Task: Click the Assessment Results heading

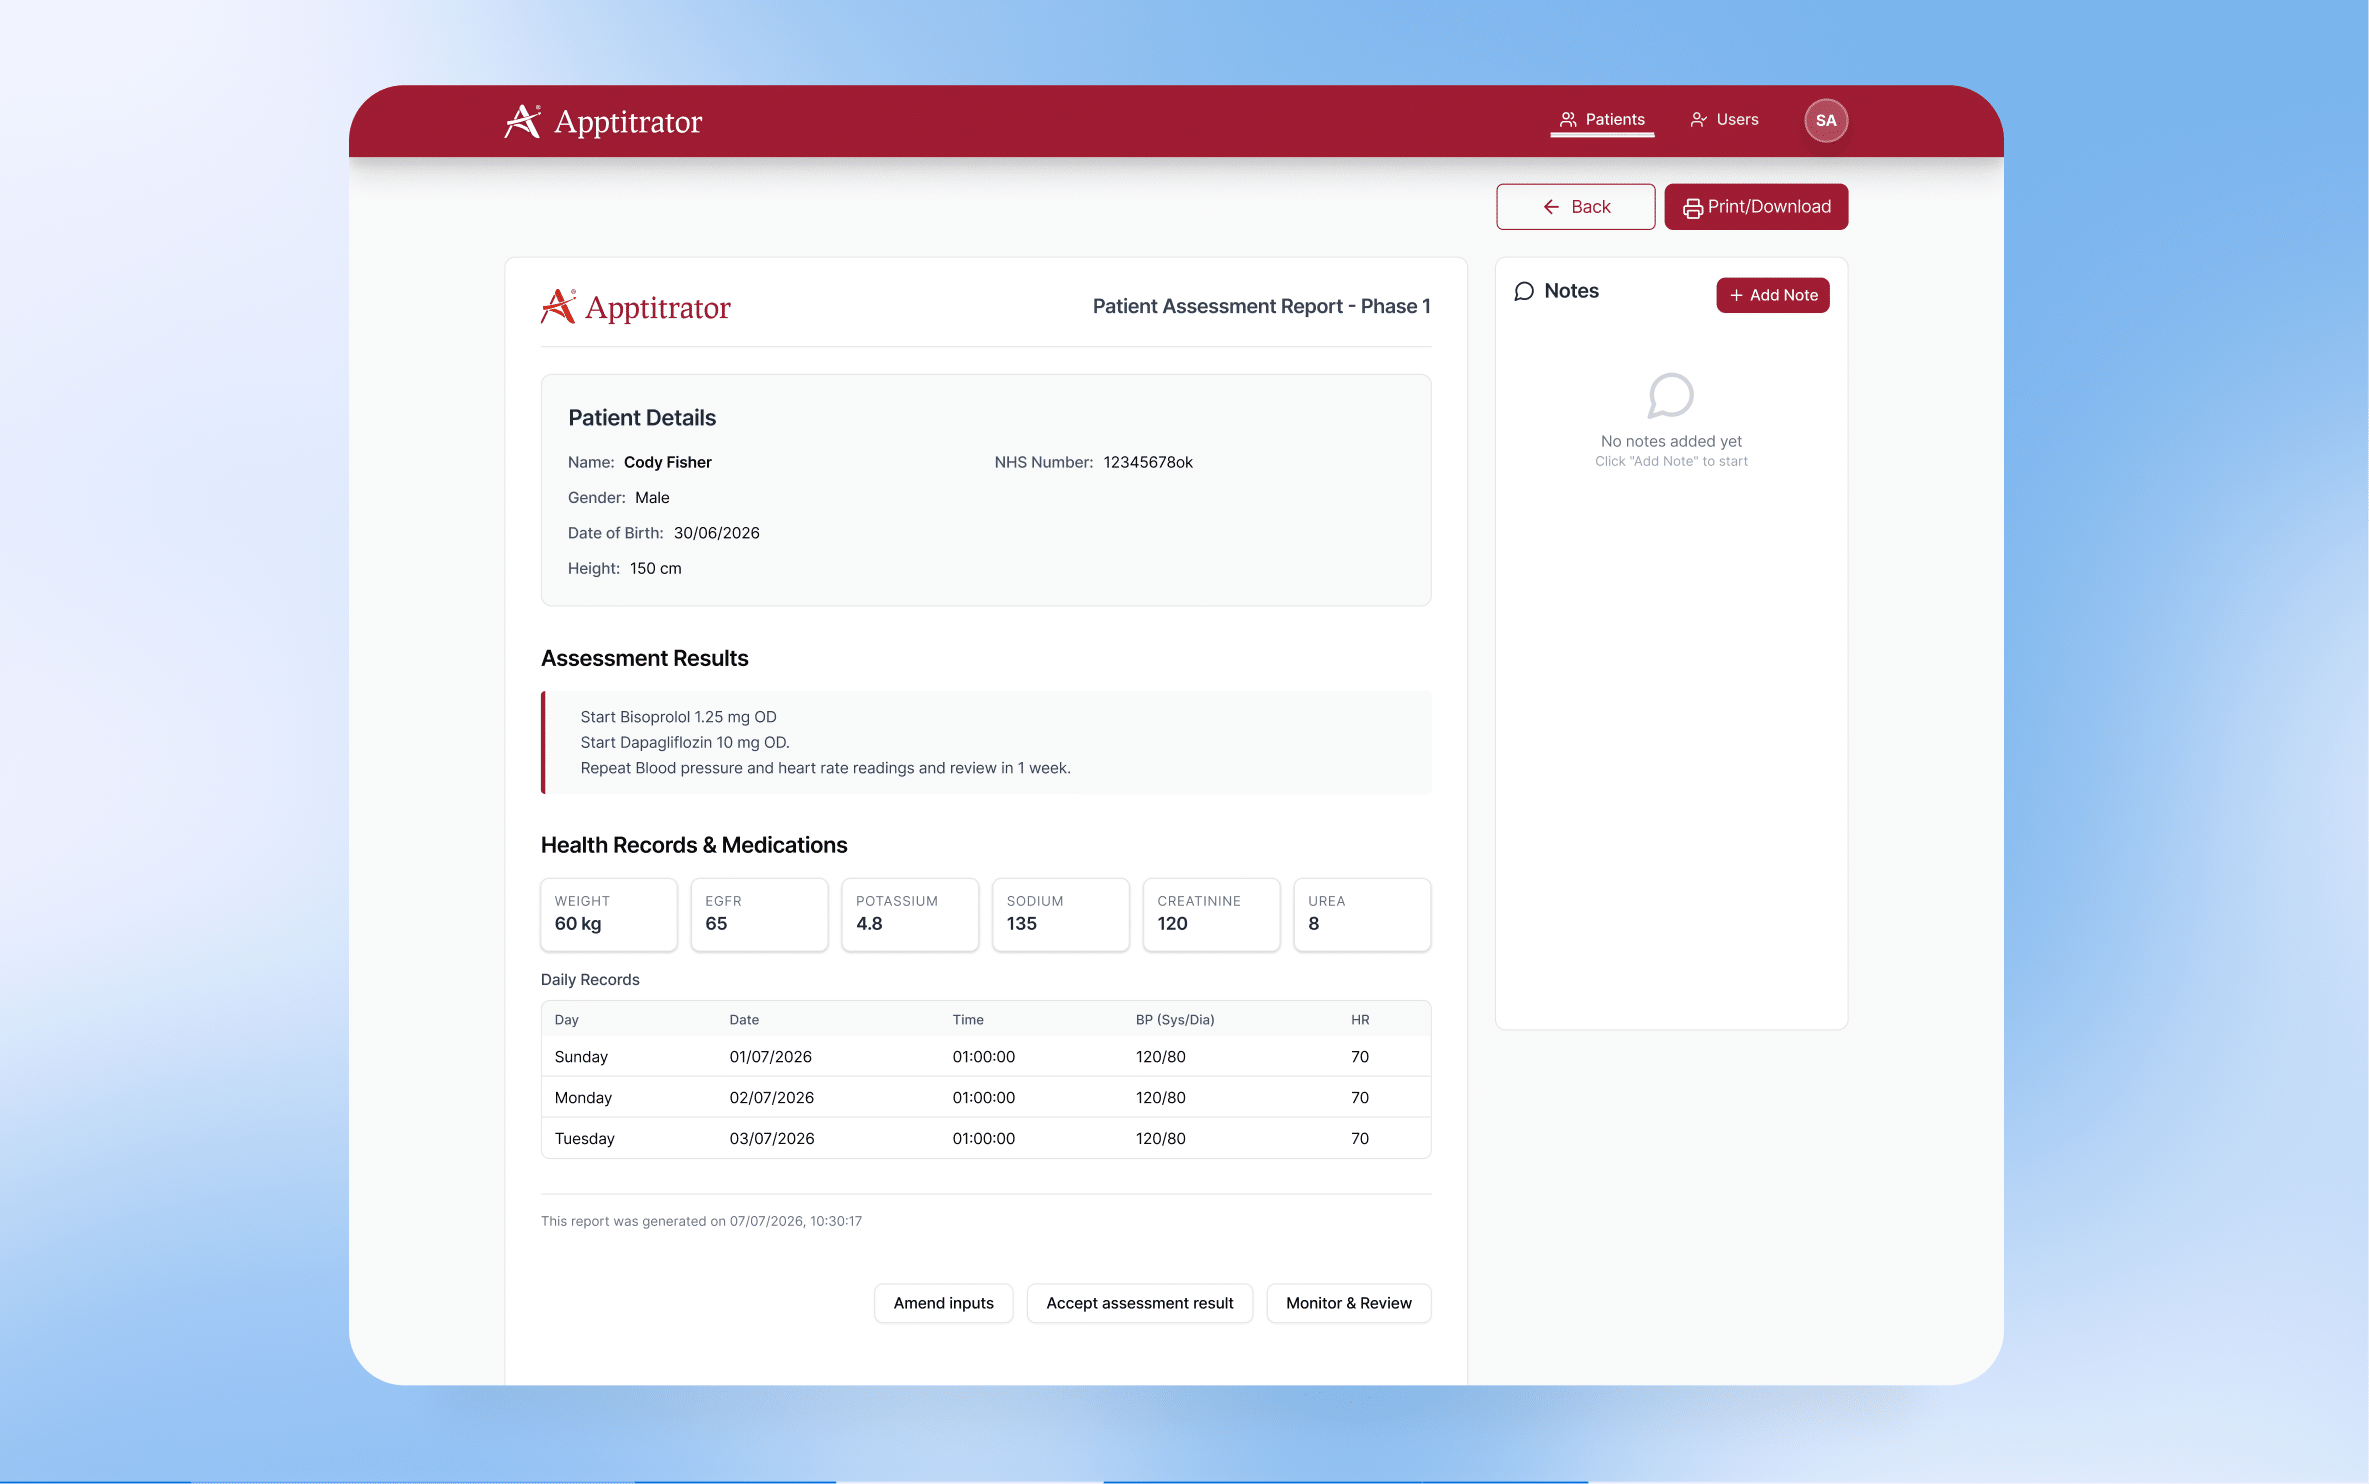Action: click(x=644, y=658)
